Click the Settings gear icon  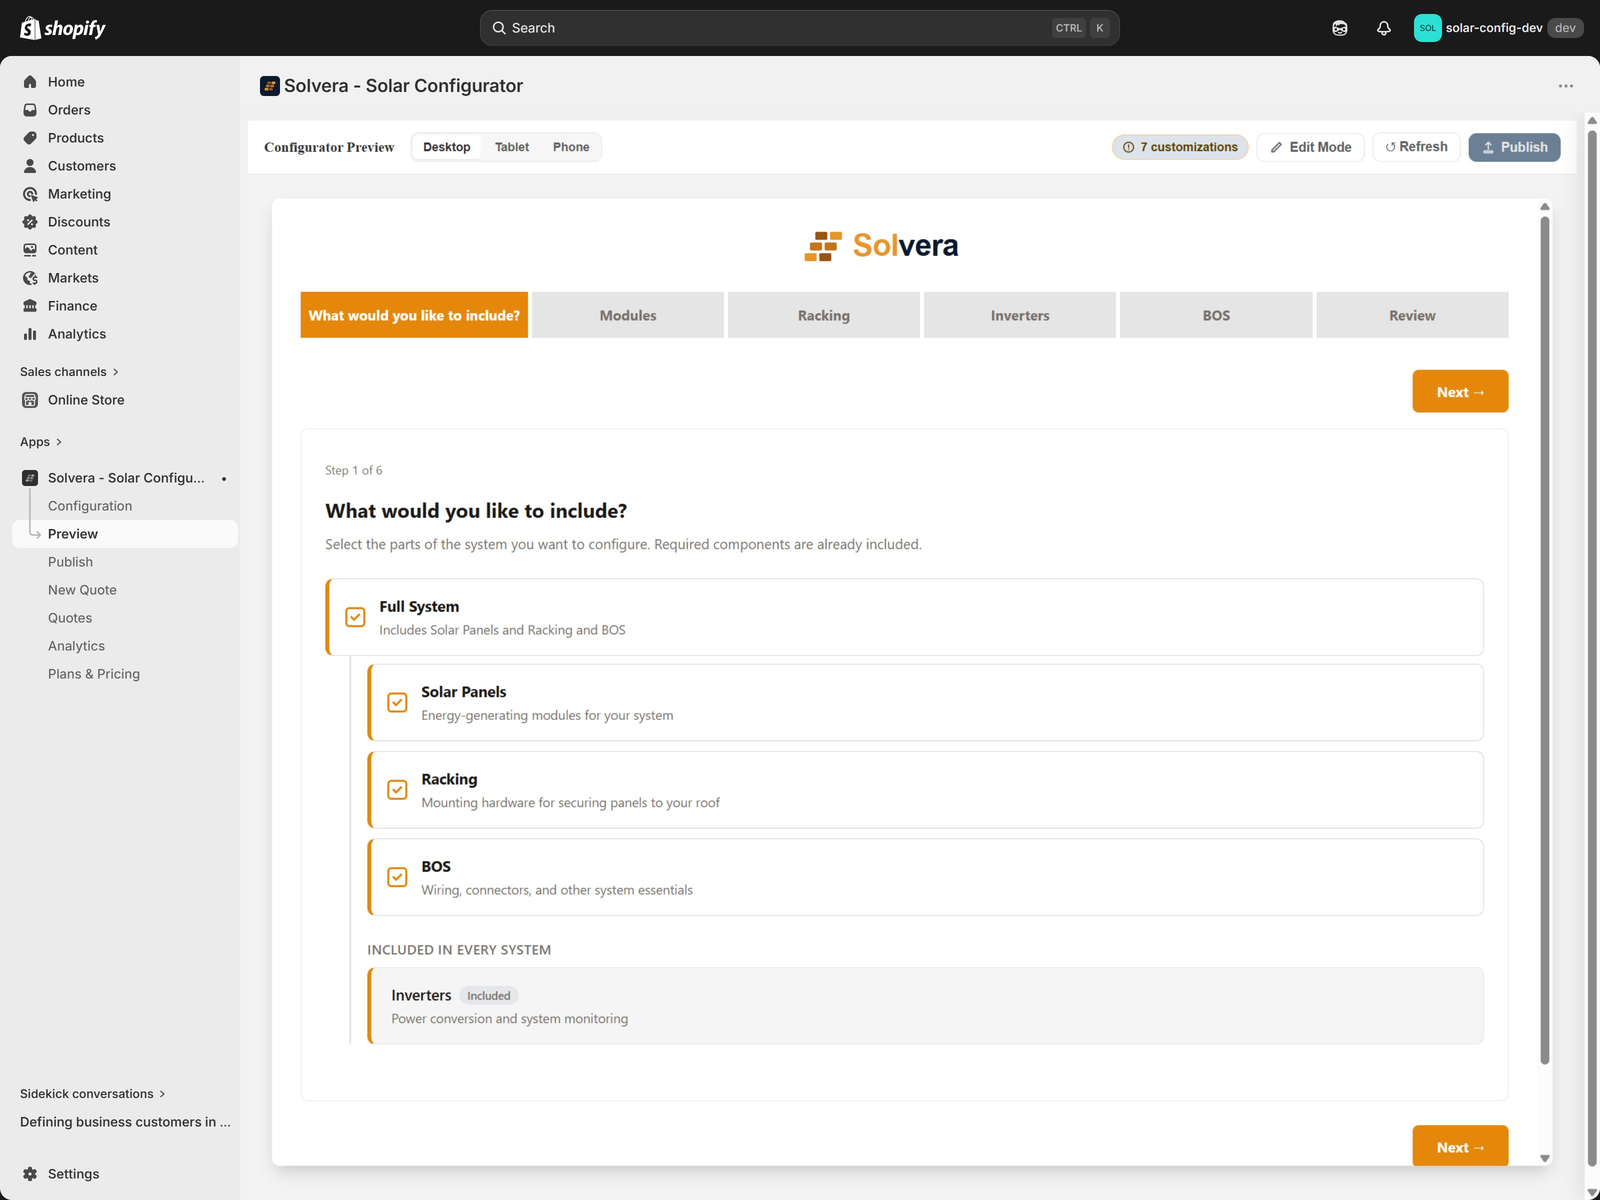pyautogui.click(x=30, y=1174)
